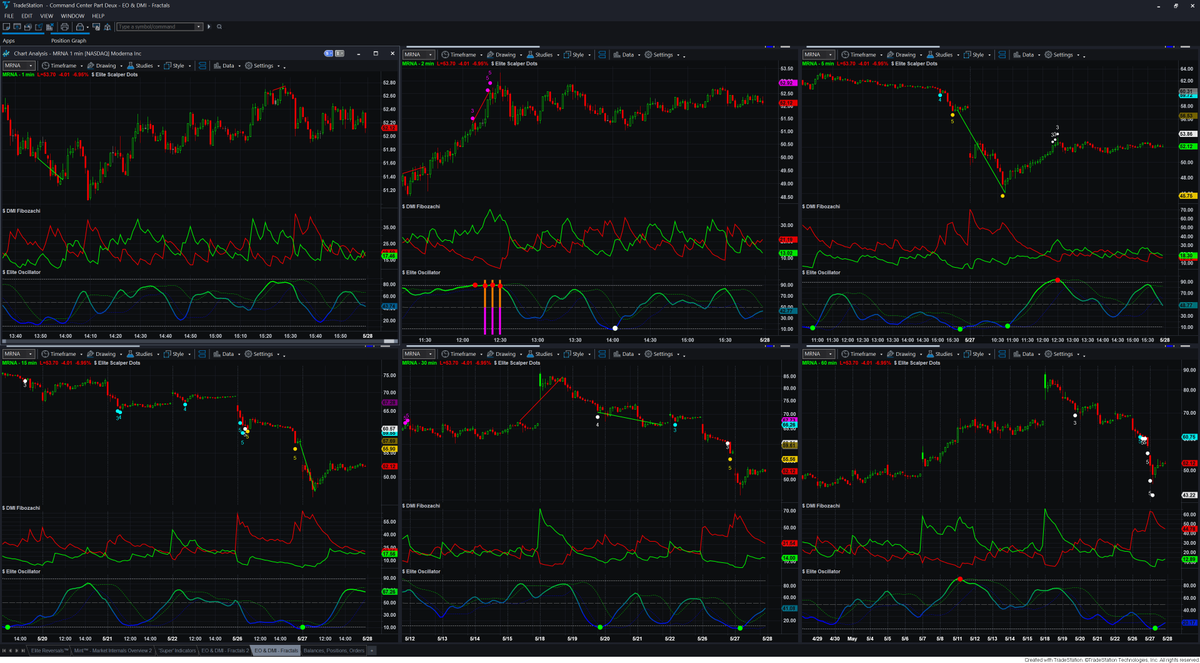1200x663 pixels.
Task: Click Drawing icon in 15 min chart
Action: pyautogui.click(x=89, y=354)
